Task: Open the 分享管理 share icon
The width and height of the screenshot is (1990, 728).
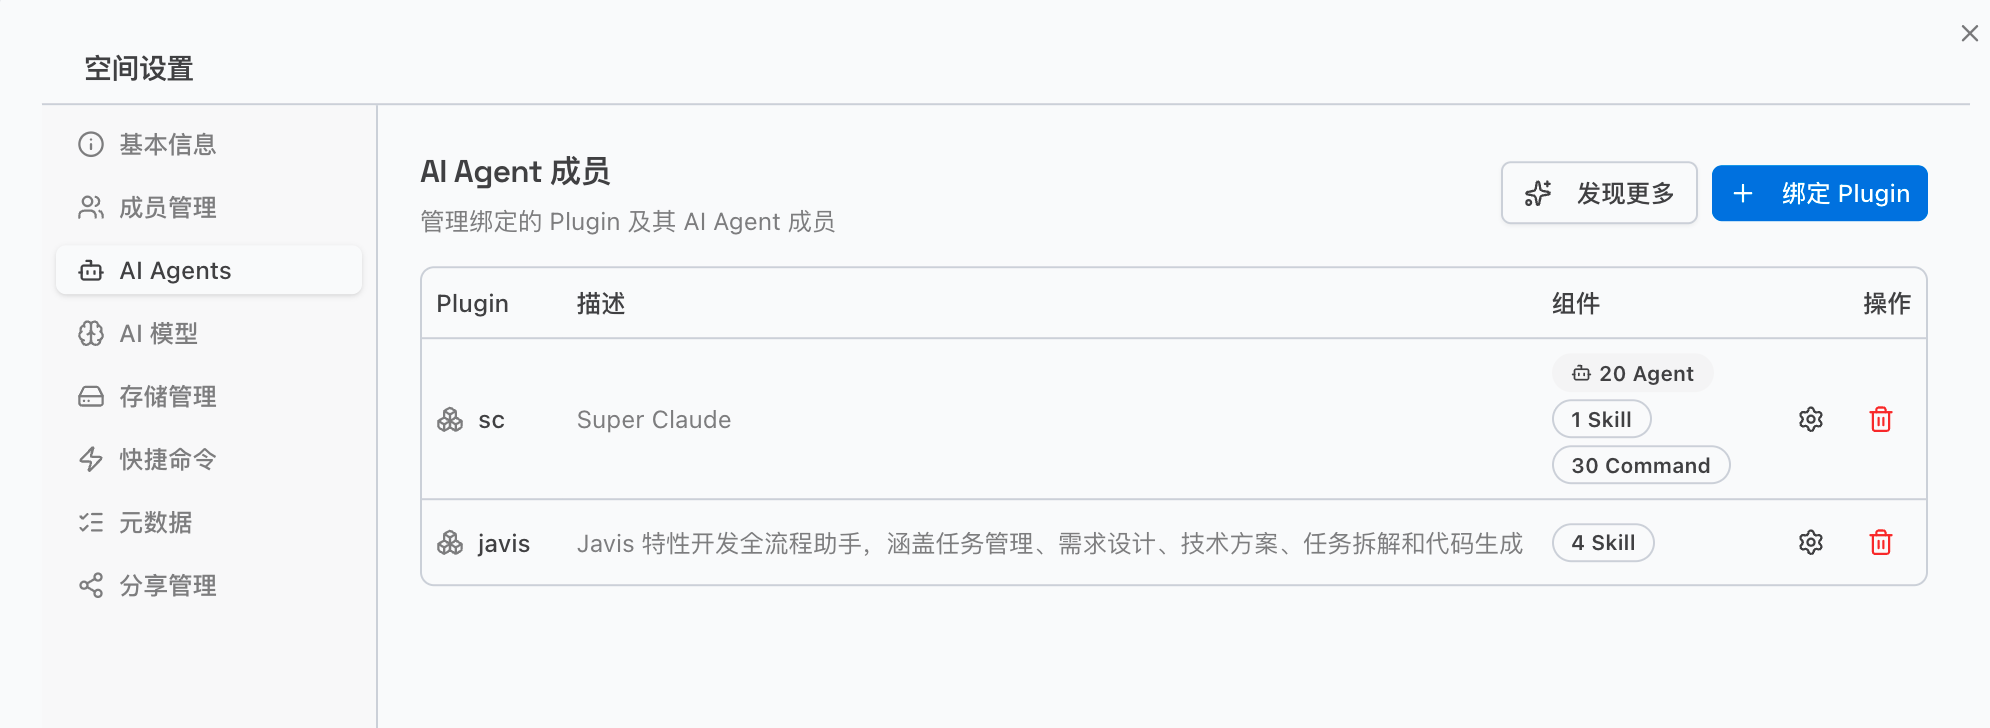Action: coord(91,585)
